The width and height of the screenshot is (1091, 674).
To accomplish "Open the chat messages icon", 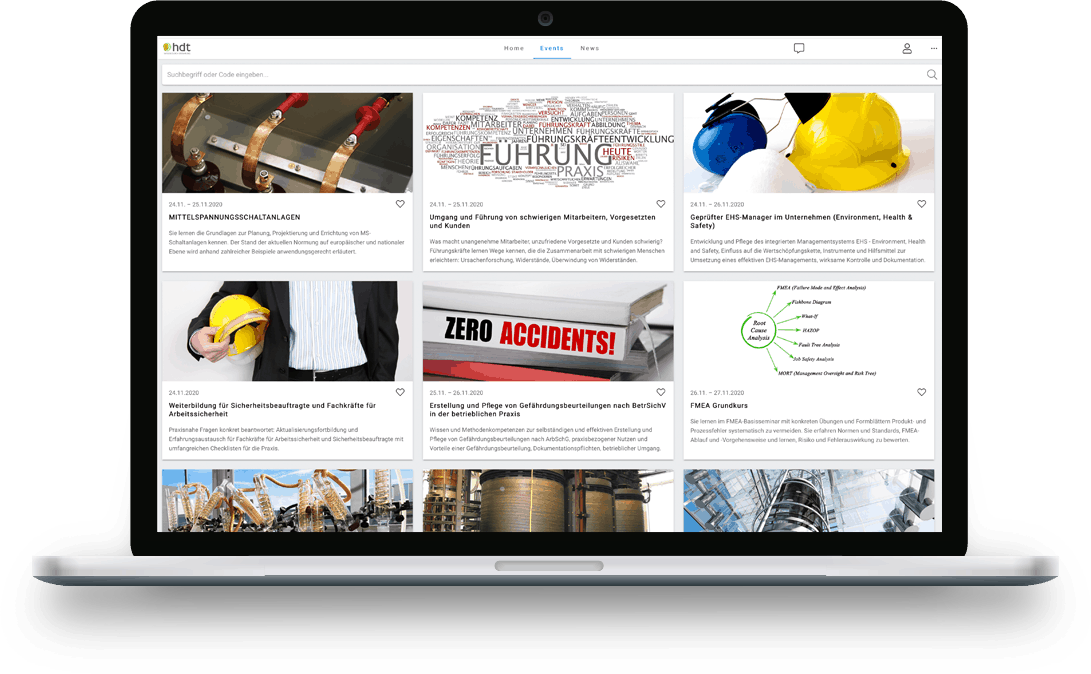I will (x=799, y=48).
